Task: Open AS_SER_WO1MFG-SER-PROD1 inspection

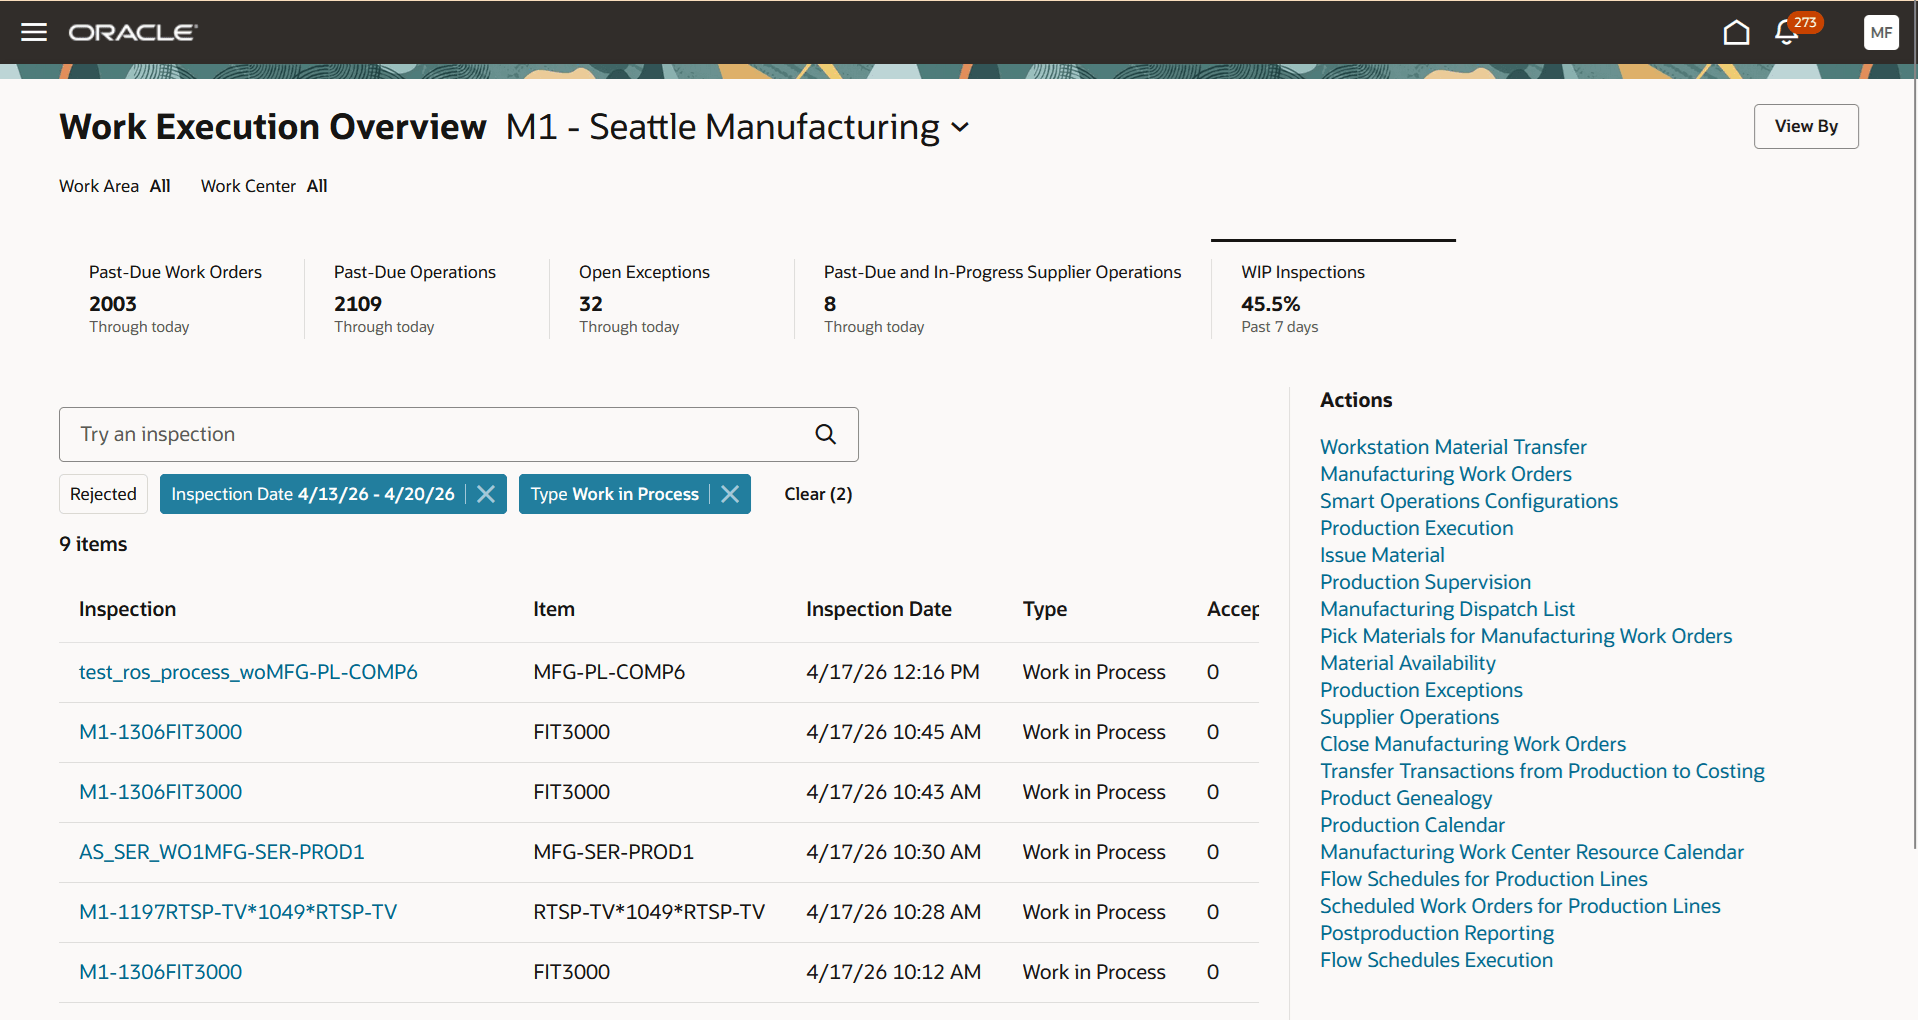Action: click(x=221, y=852)
